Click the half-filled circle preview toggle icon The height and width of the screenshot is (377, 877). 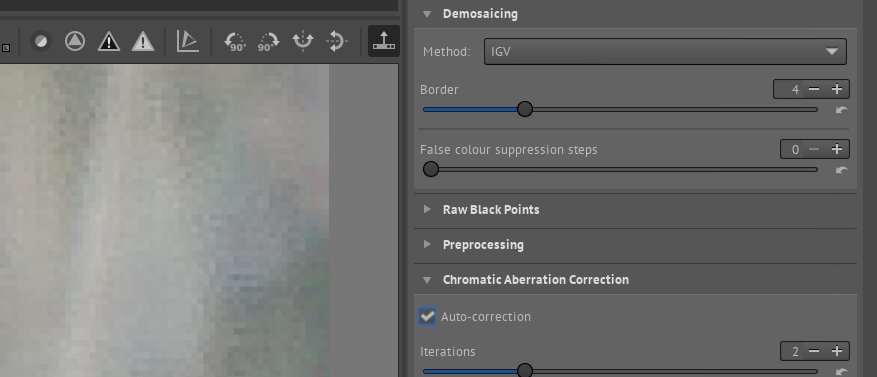click(41, 41)
